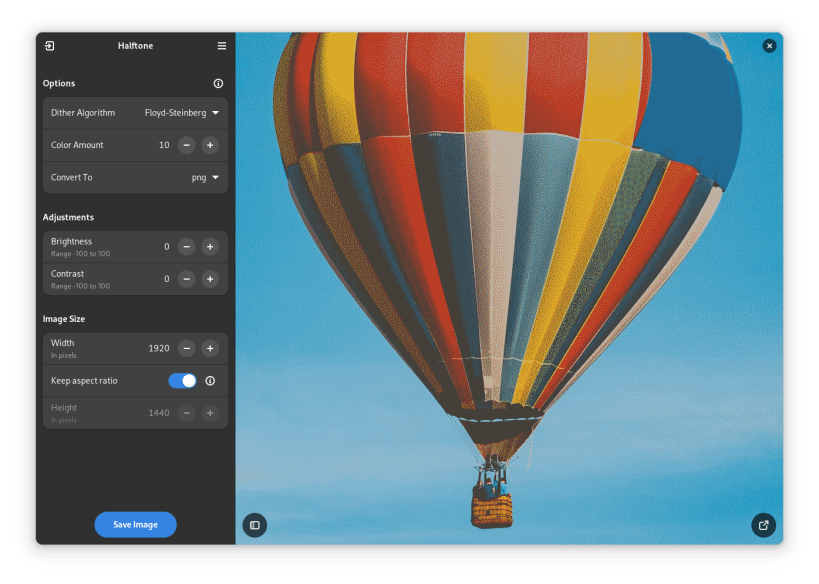Image resolution: width=819 pixels, height=584 pixels.
Task: Increase the Color Amount value
Action: coord(210,145)
